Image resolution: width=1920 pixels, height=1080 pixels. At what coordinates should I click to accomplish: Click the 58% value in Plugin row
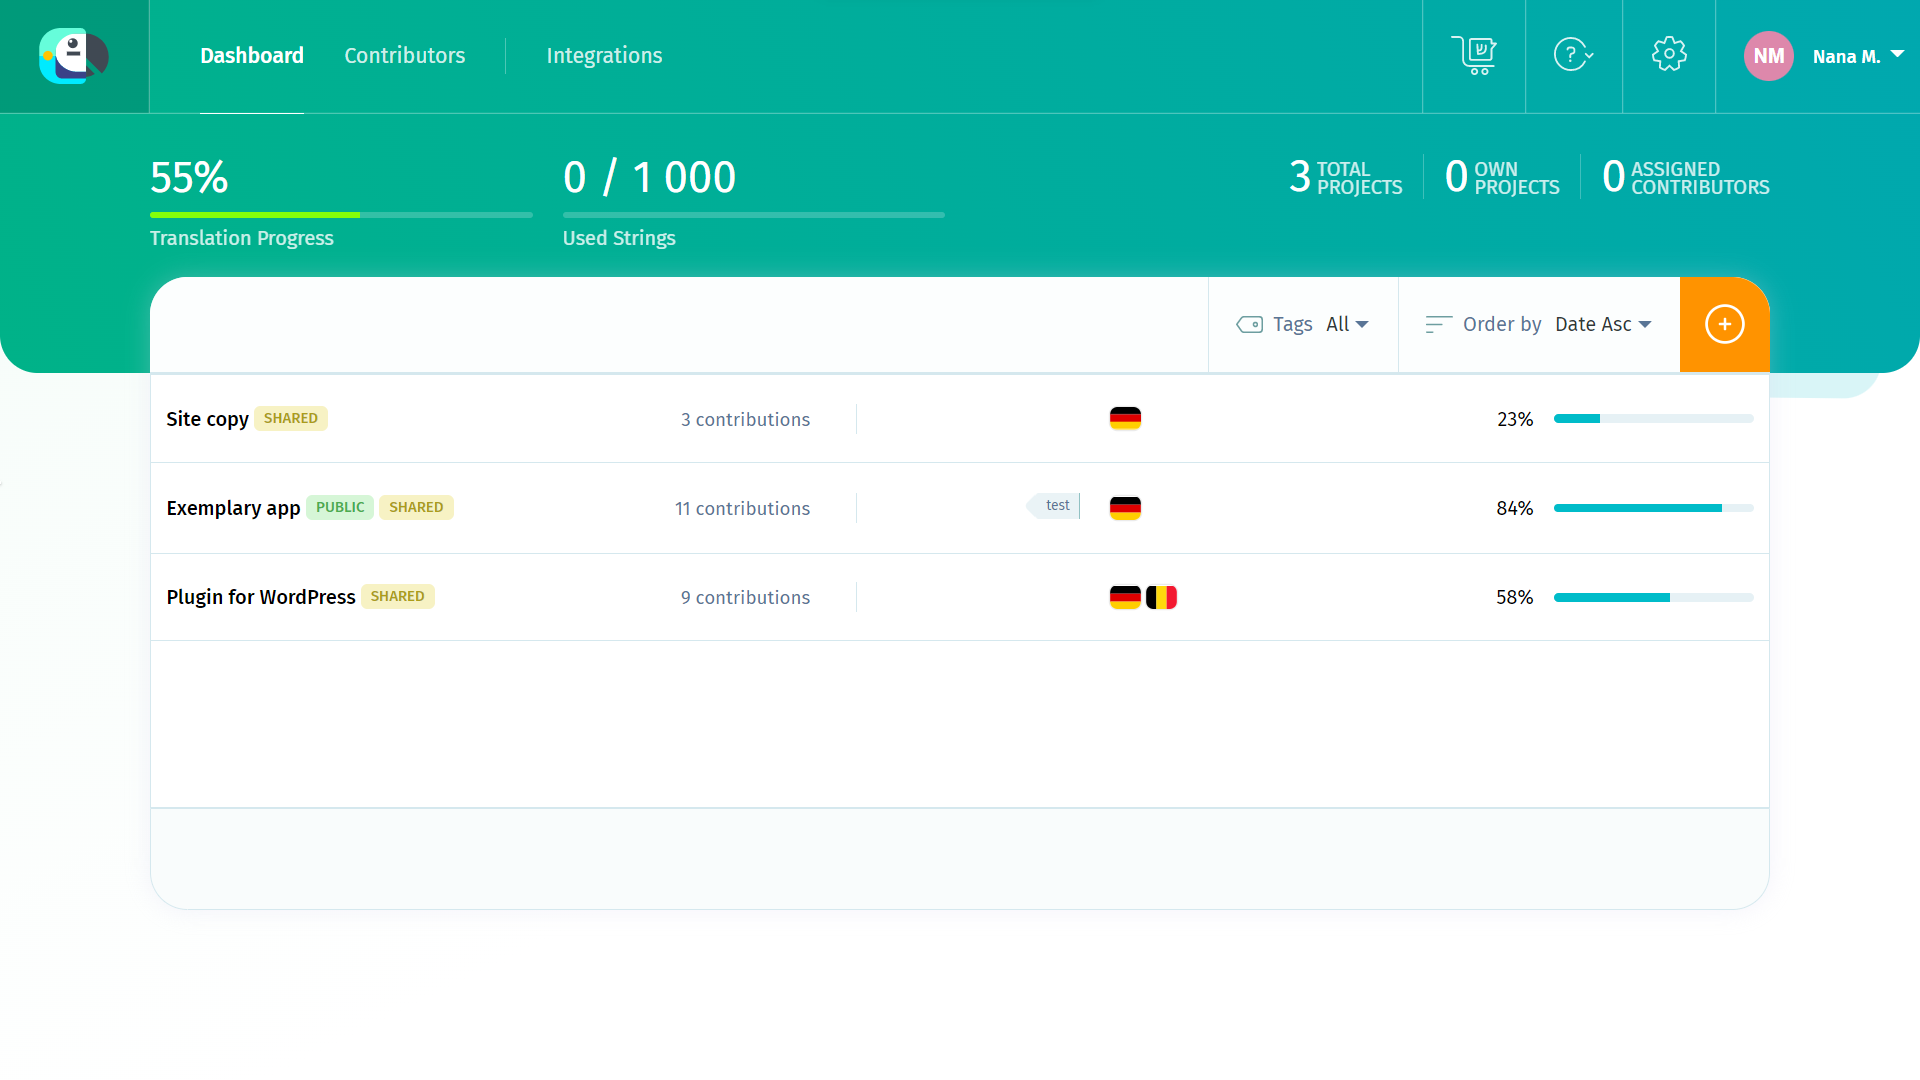pyautogui.click(x=1514, y=598)
